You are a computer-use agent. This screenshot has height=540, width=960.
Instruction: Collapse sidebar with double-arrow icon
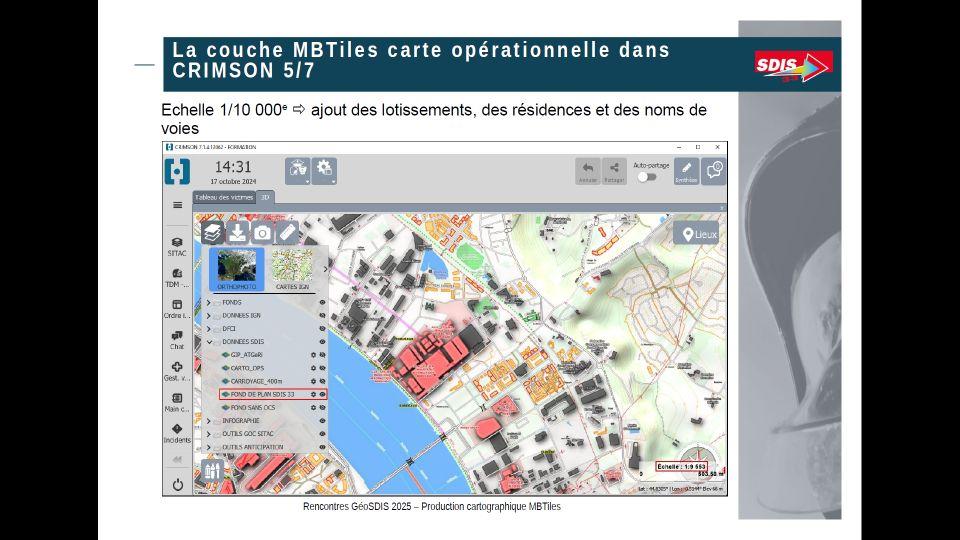(x=177, y=459)
